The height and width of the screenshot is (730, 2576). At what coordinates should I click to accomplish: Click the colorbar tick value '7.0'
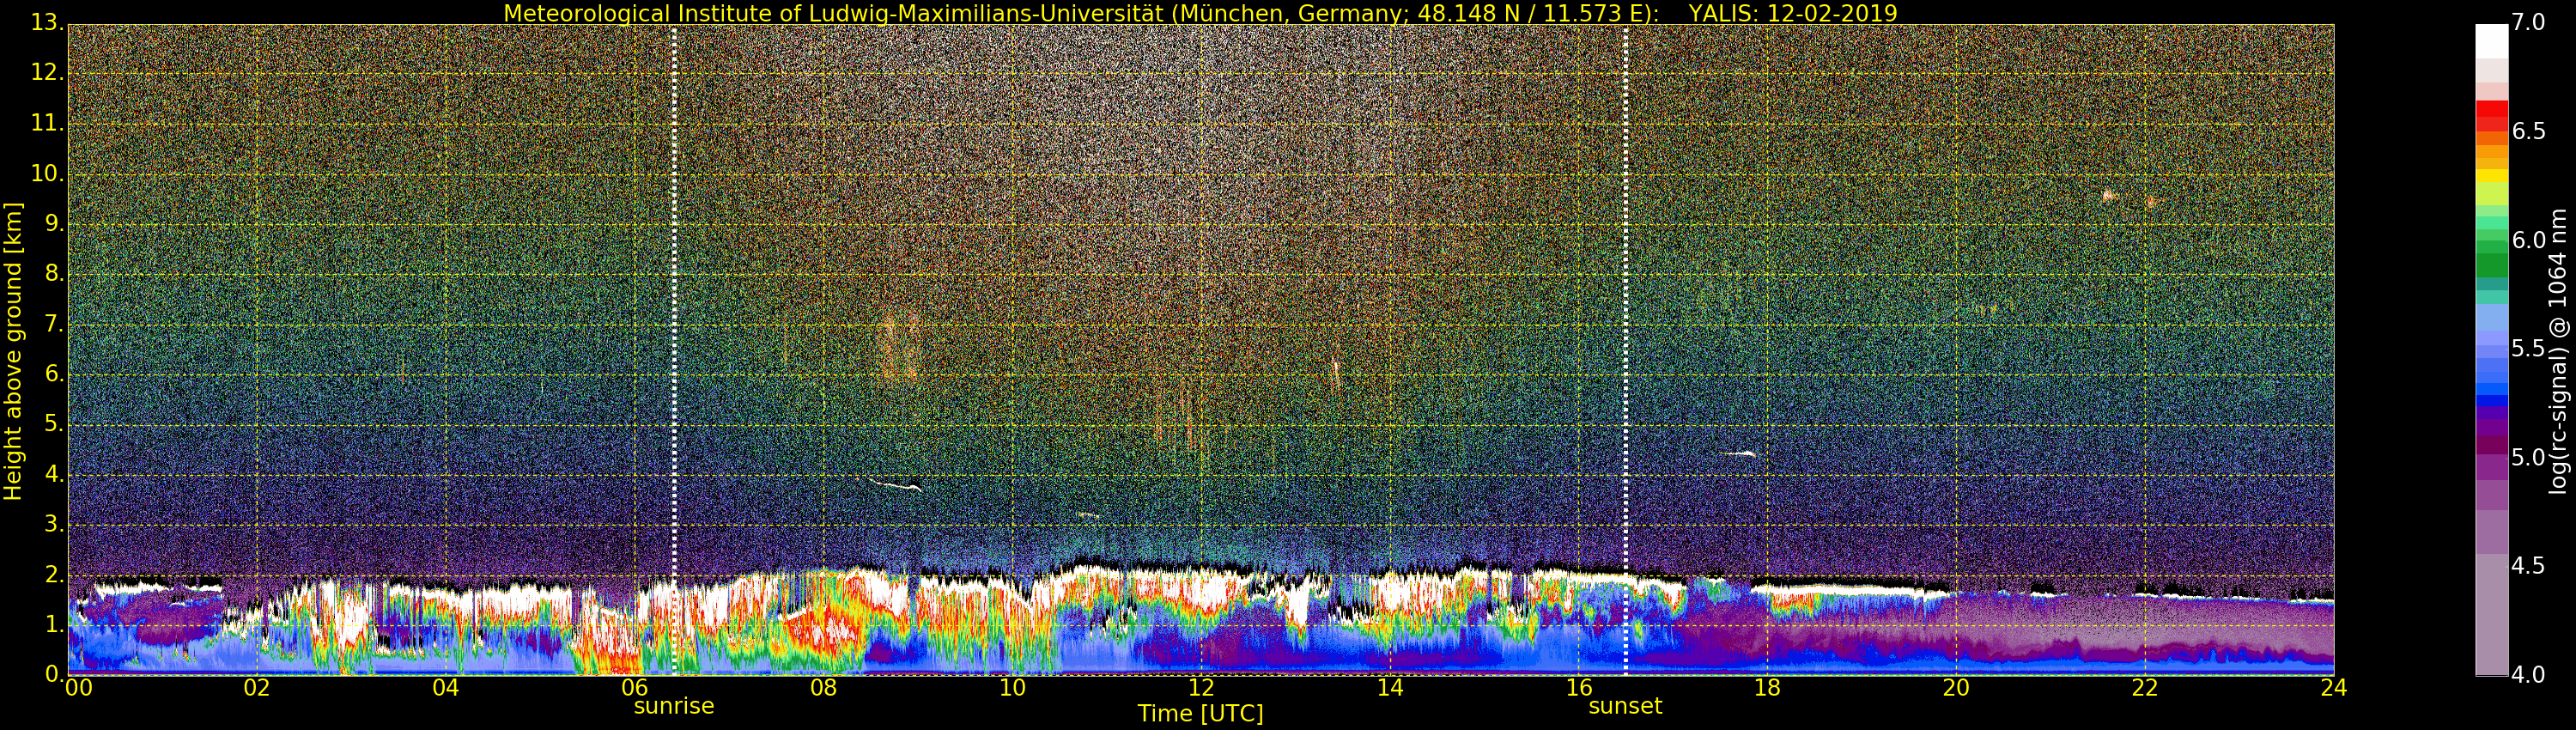click(2528, 23)
